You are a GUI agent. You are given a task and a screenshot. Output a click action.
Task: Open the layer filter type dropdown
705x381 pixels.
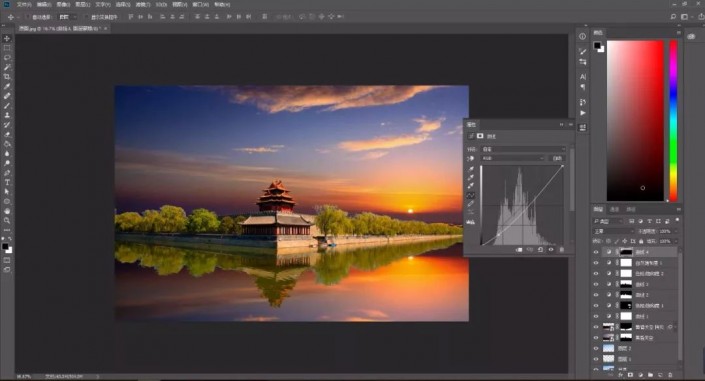pyautogui.click(x=608, y=221)
